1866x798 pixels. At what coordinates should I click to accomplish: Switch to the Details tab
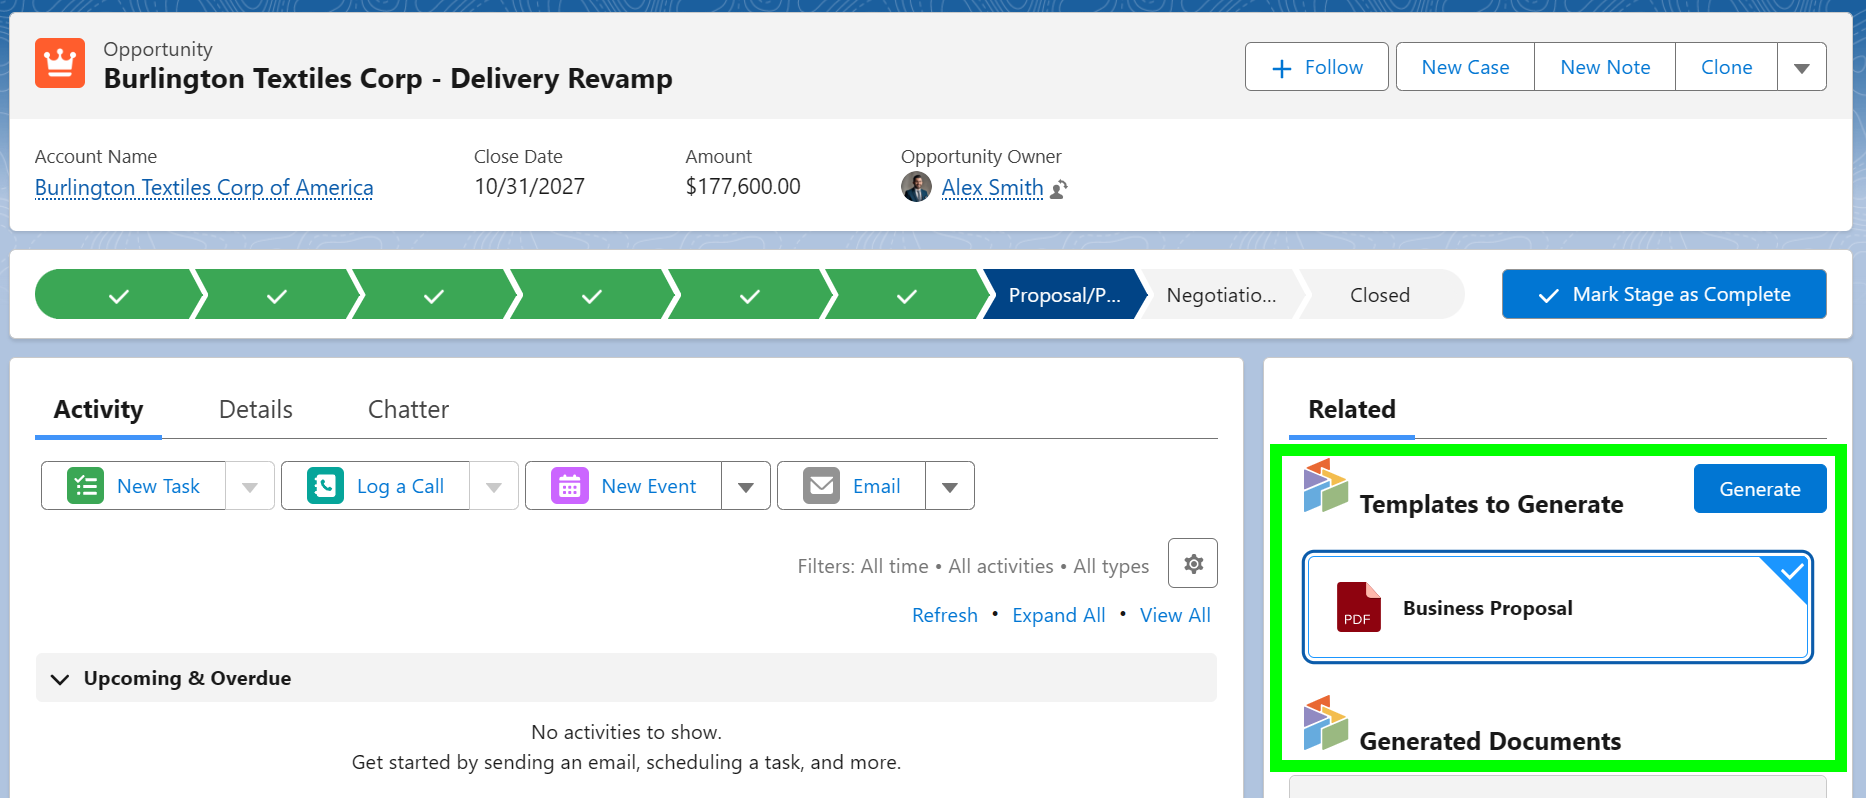click(x=255, y=410)
